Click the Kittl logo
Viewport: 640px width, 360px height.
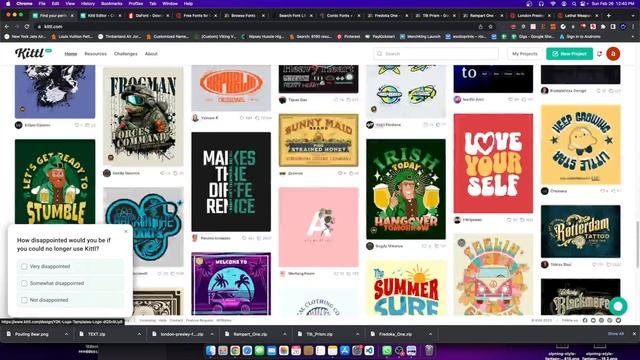tap(33, 53)
